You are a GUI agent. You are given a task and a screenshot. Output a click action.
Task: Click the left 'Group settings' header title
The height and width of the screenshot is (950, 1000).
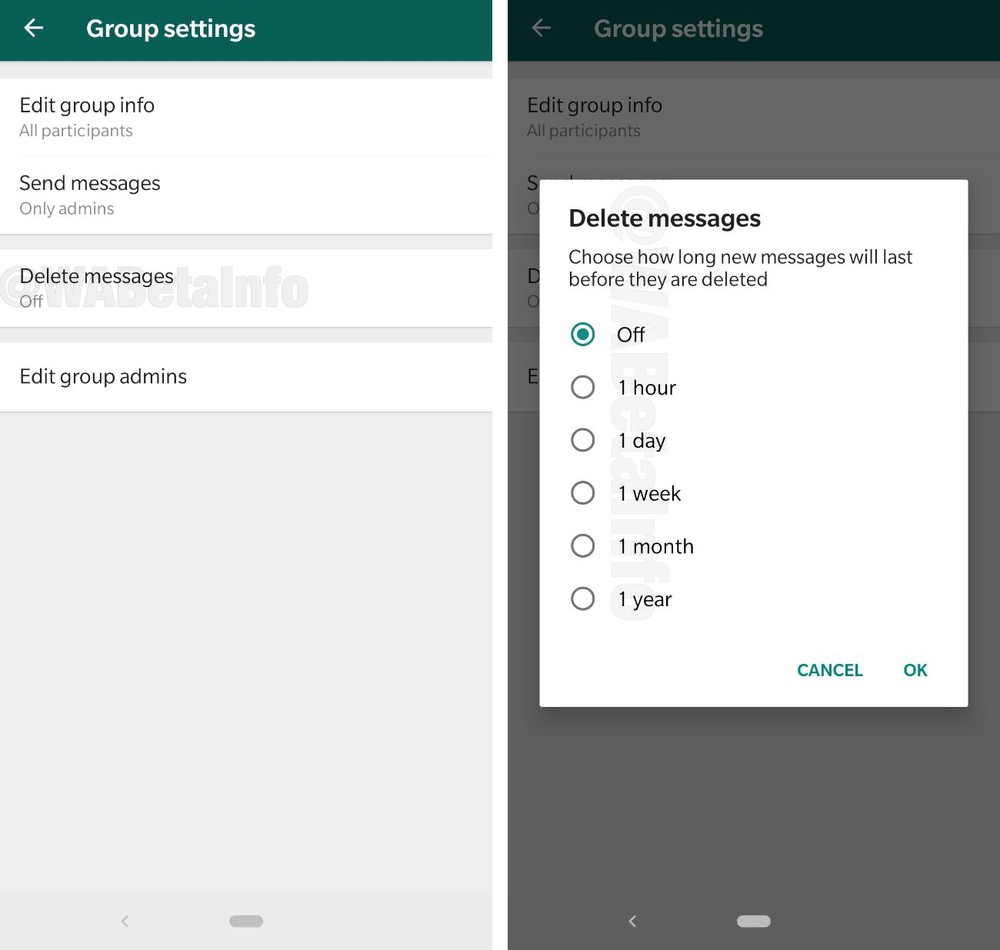171,29
